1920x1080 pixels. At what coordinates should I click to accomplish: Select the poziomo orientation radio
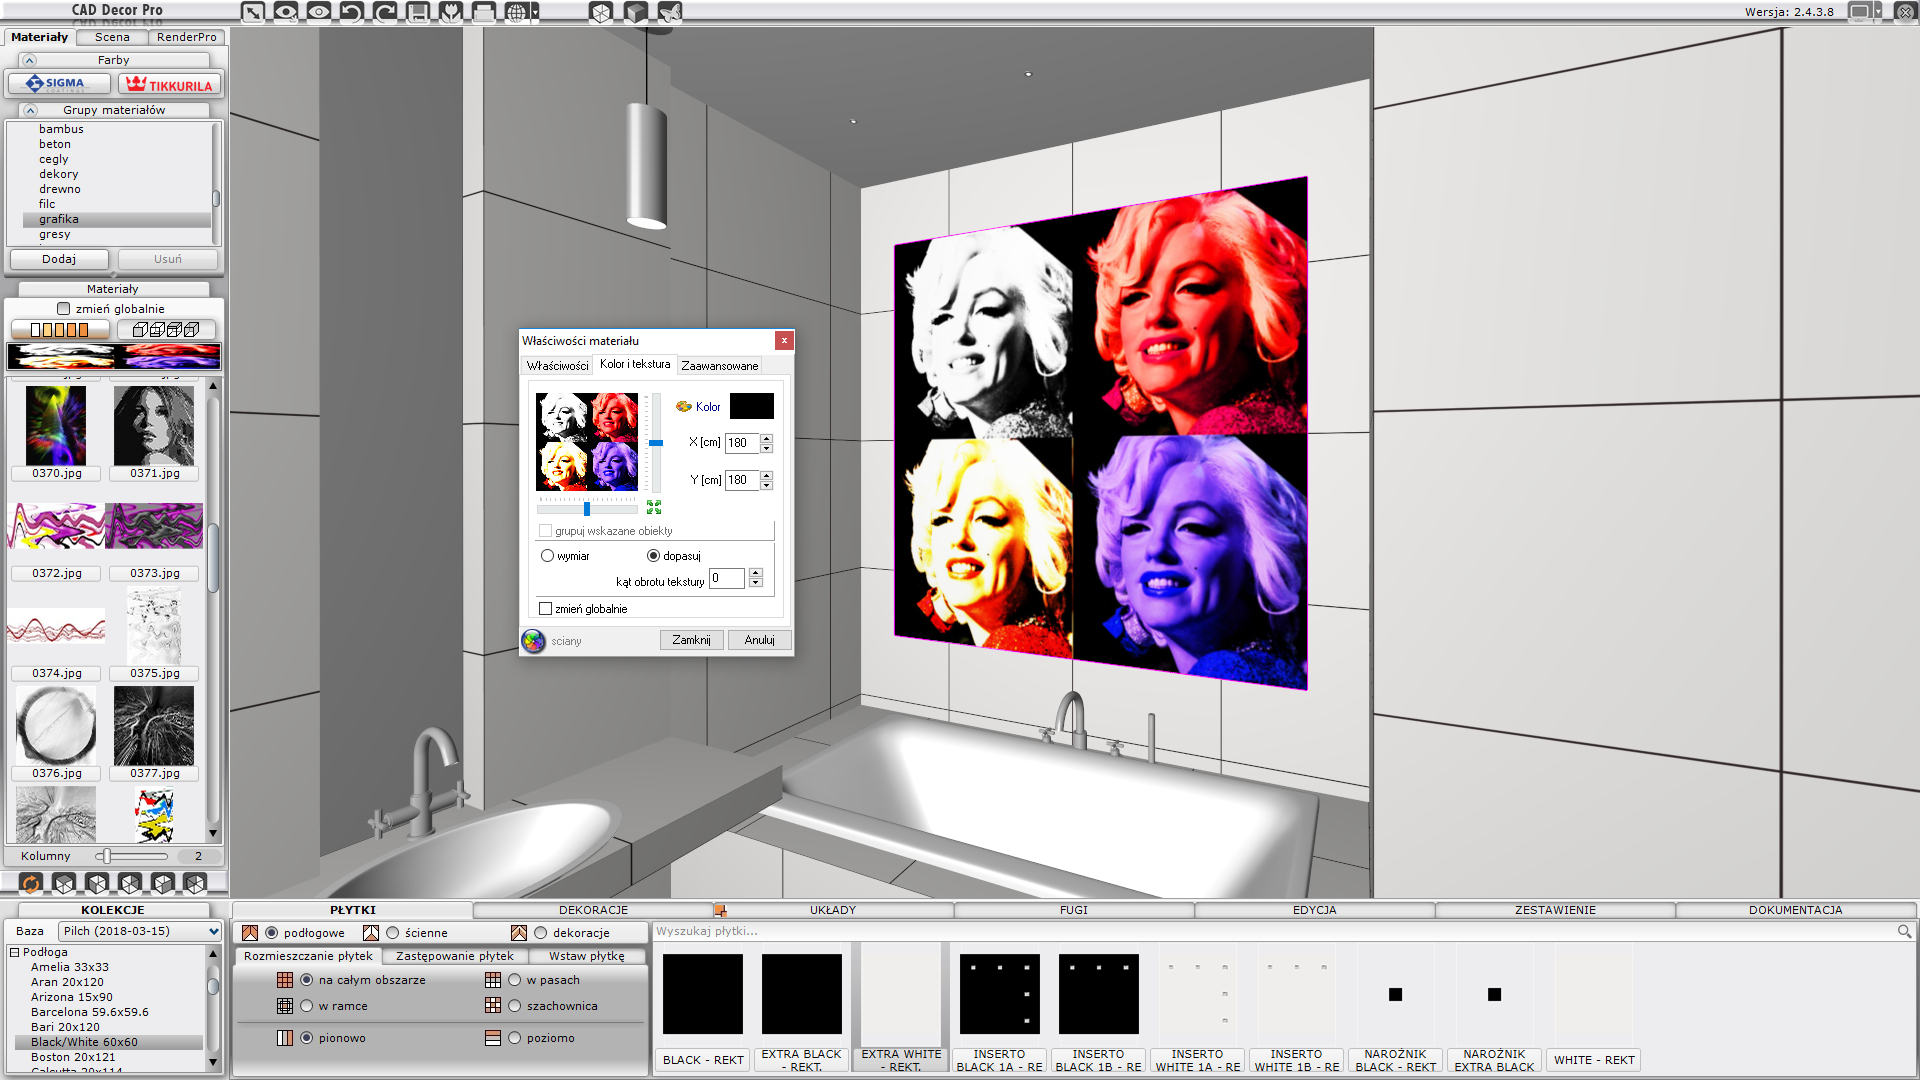click(x=515, y=1038)
